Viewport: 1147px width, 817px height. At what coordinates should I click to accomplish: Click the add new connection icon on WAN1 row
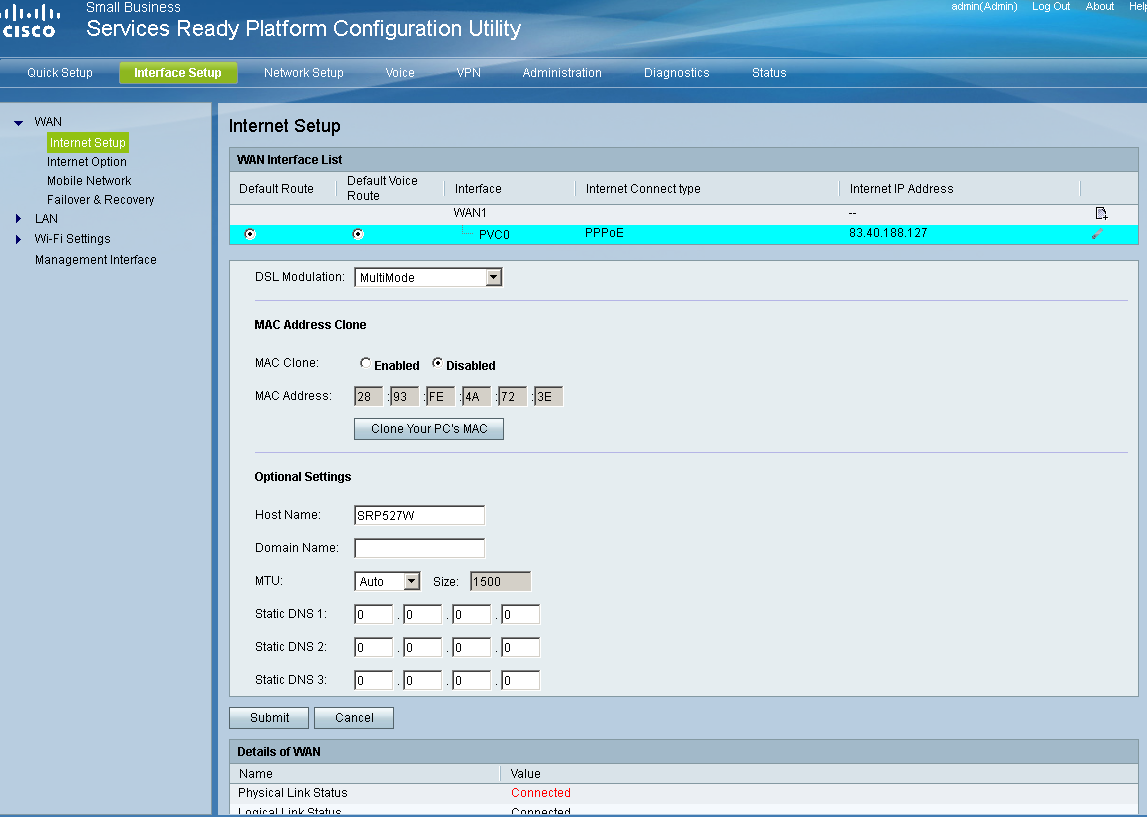[1101, 212]
